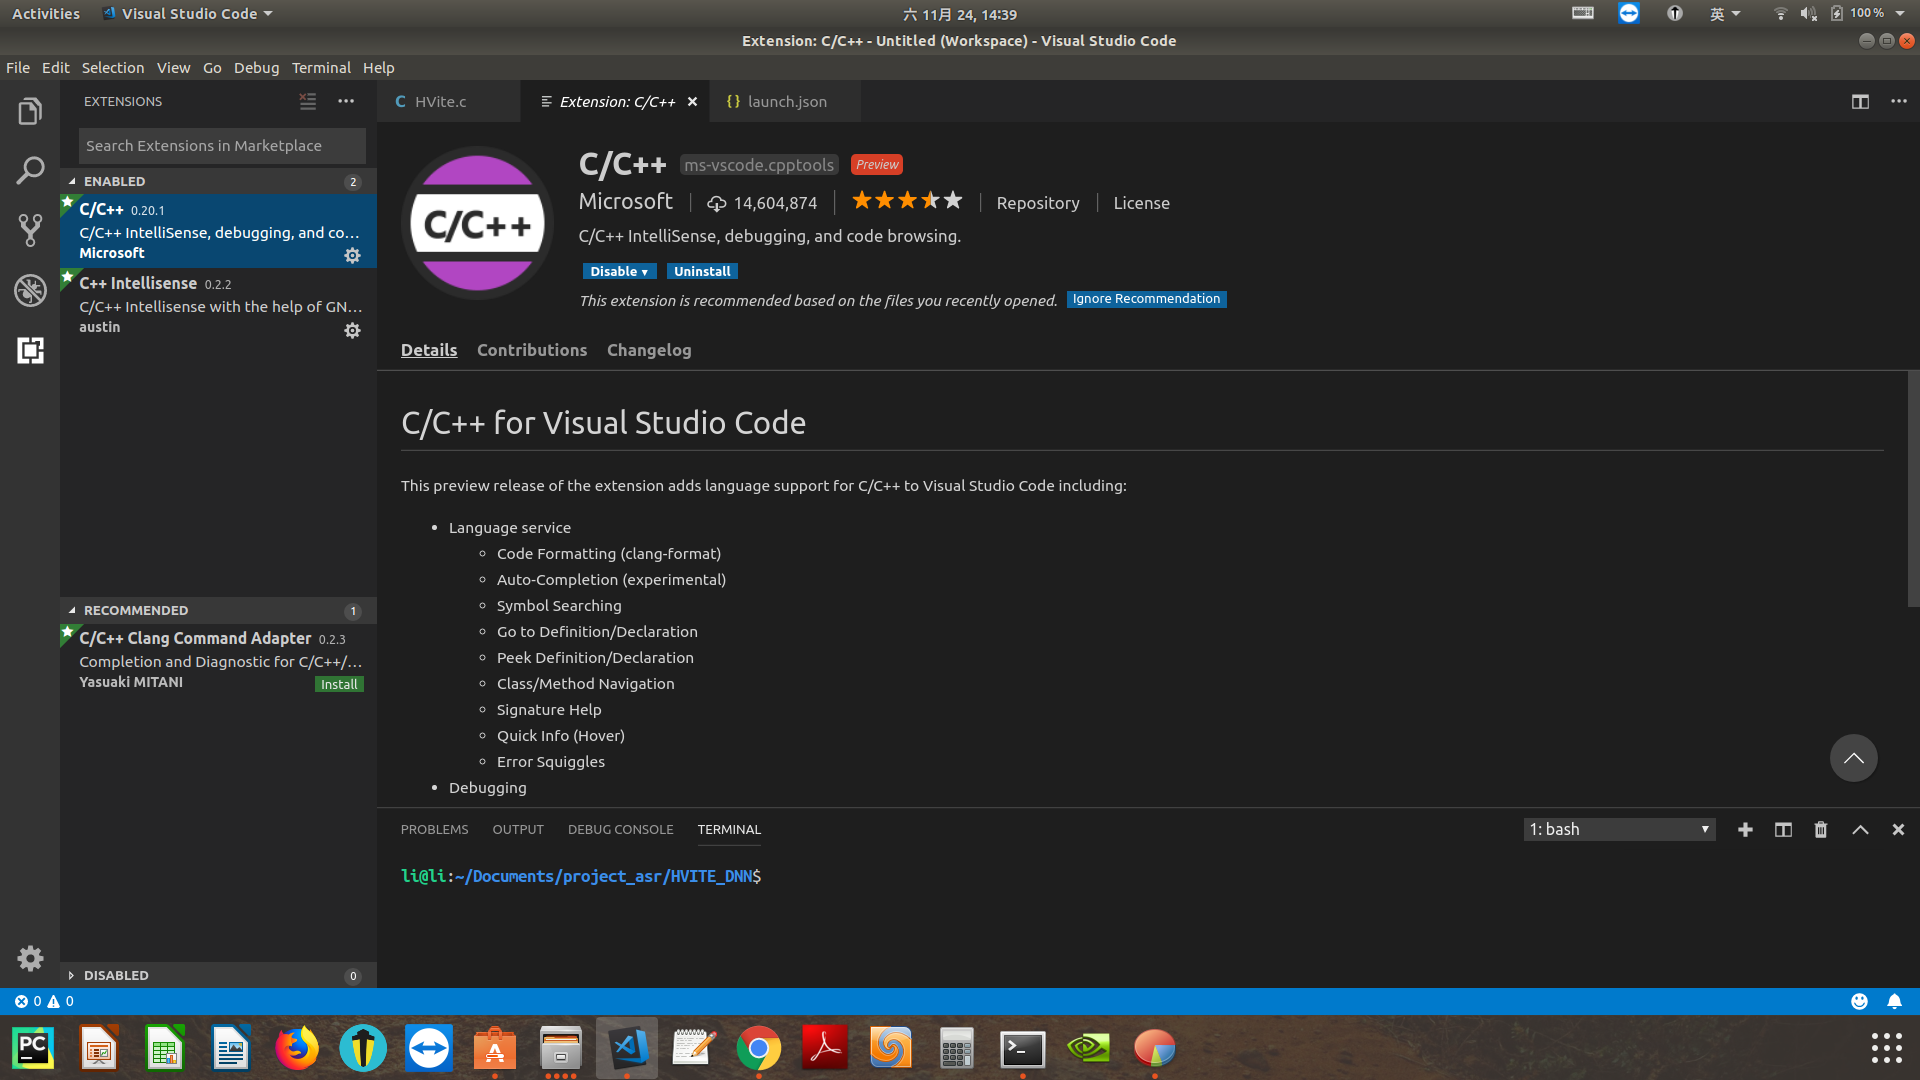Click the gear icon on C++ Intellisense extension
1920x1080 pixels.
pyautogui.click(x=352, y=330)
